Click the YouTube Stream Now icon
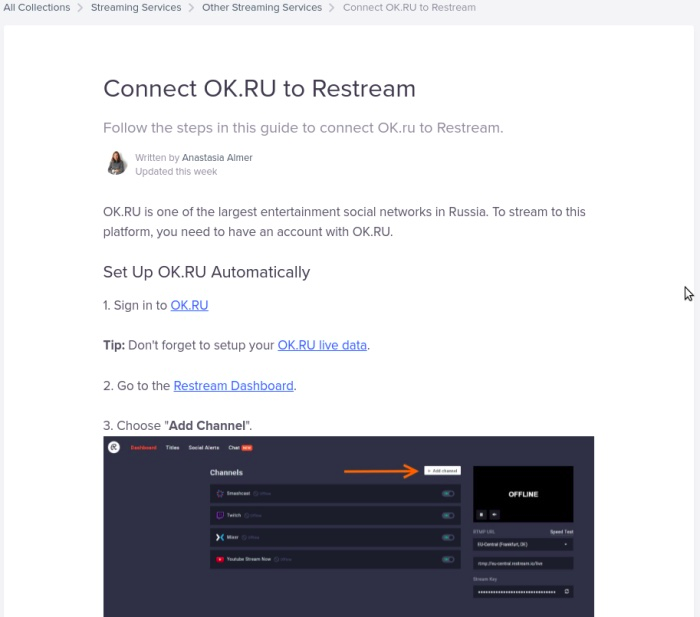Image resolution: width=700 pixels, height=617 pixels. coord(220,559)
